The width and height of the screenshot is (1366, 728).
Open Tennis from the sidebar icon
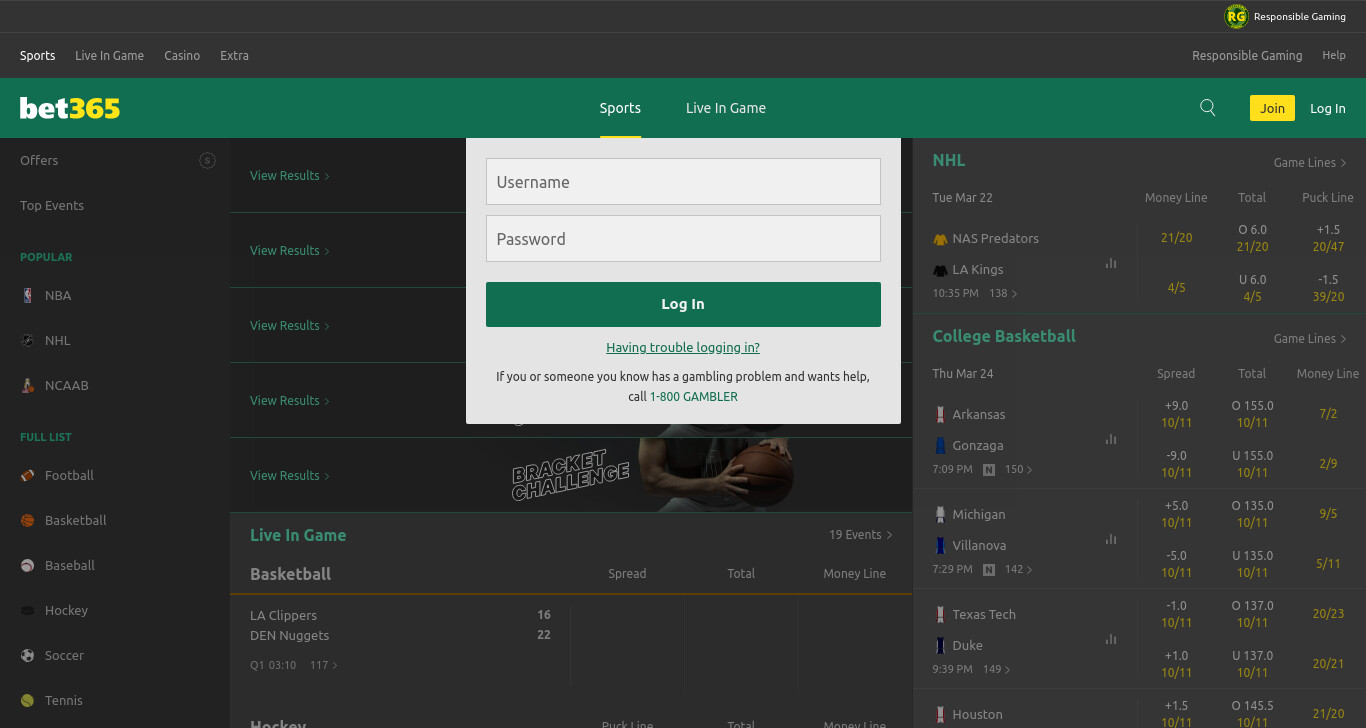[x=27, y=700]
